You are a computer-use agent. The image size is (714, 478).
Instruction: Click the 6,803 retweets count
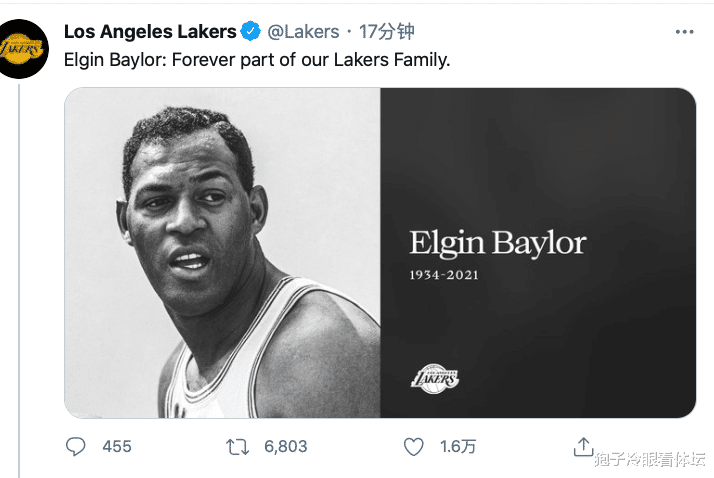click(x=285, y=446)
